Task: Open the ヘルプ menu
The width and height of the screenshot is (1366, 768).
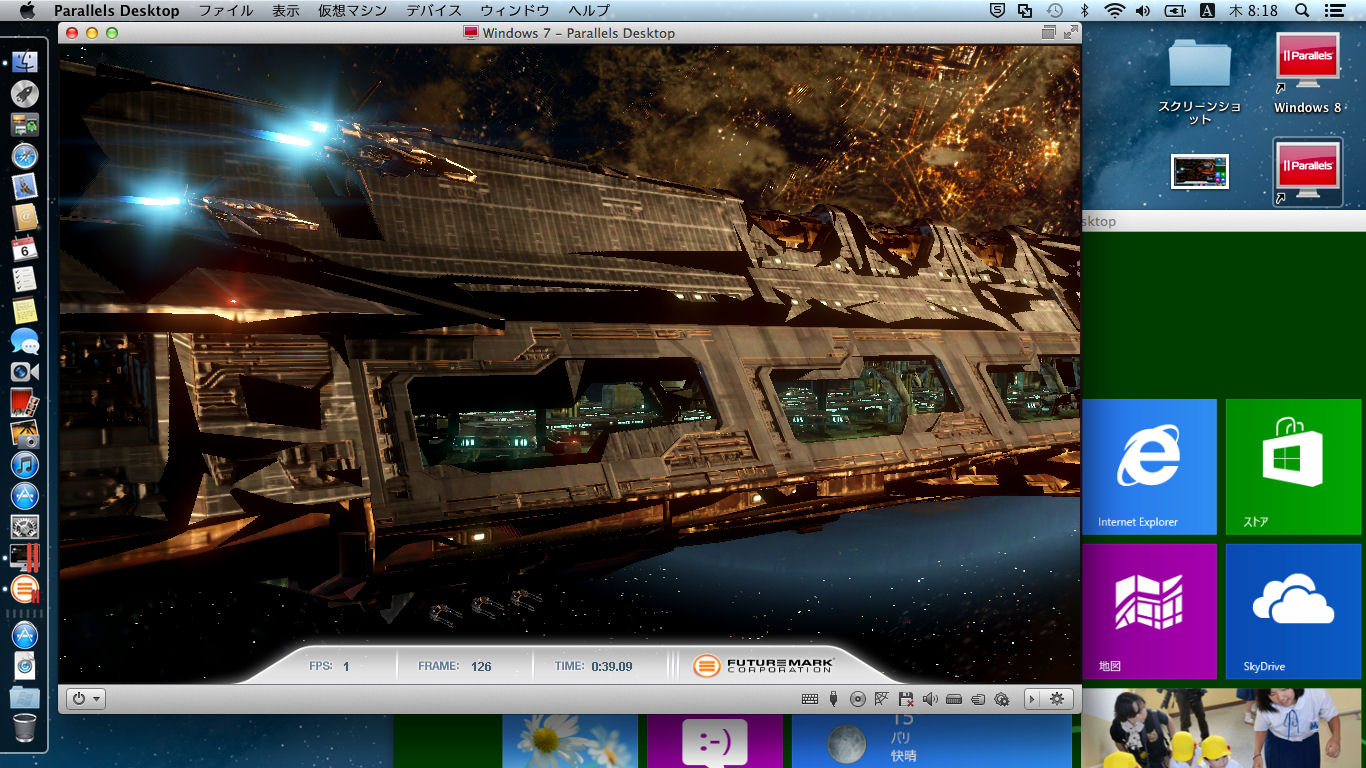Action: pyautogui.click(x=589, y=10)
